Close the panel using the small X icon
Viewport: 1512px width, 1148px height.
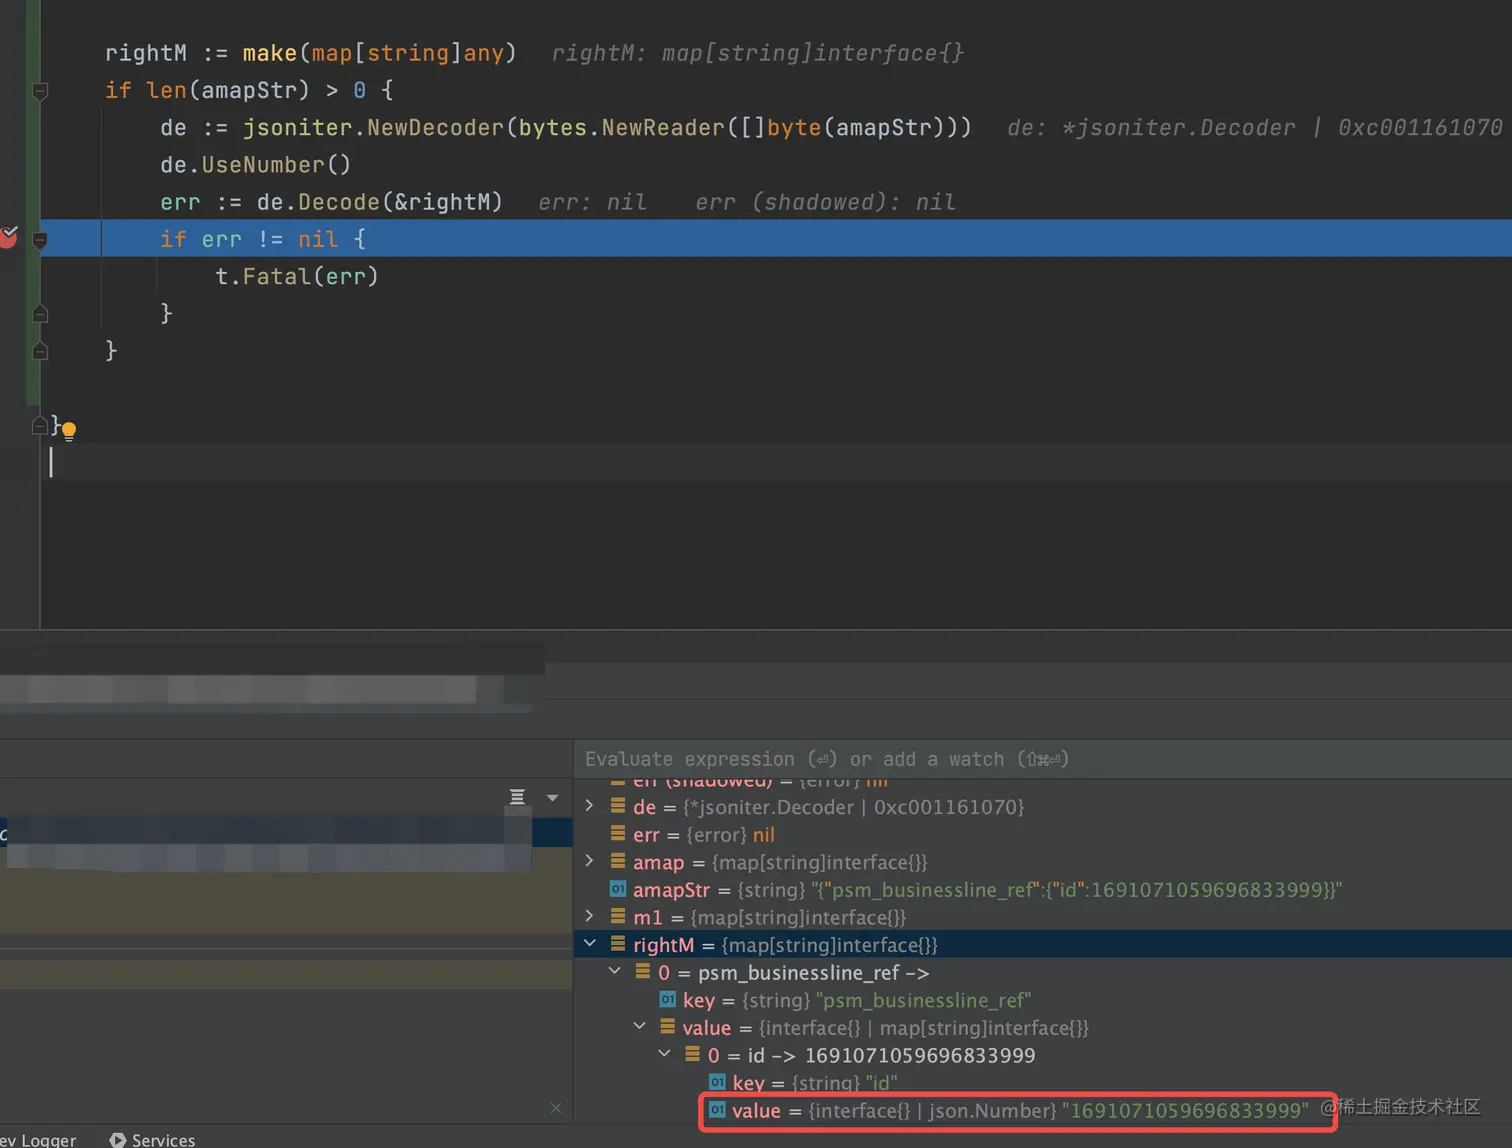coord(556,1108)
